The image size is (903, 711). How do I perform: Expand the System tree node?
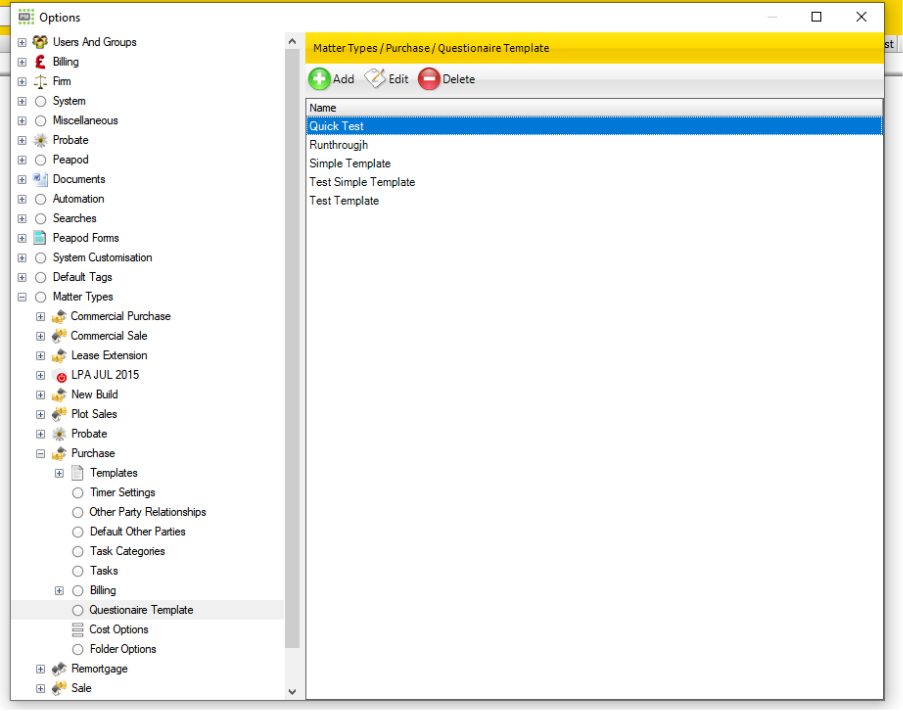click(x=22, y=101)
